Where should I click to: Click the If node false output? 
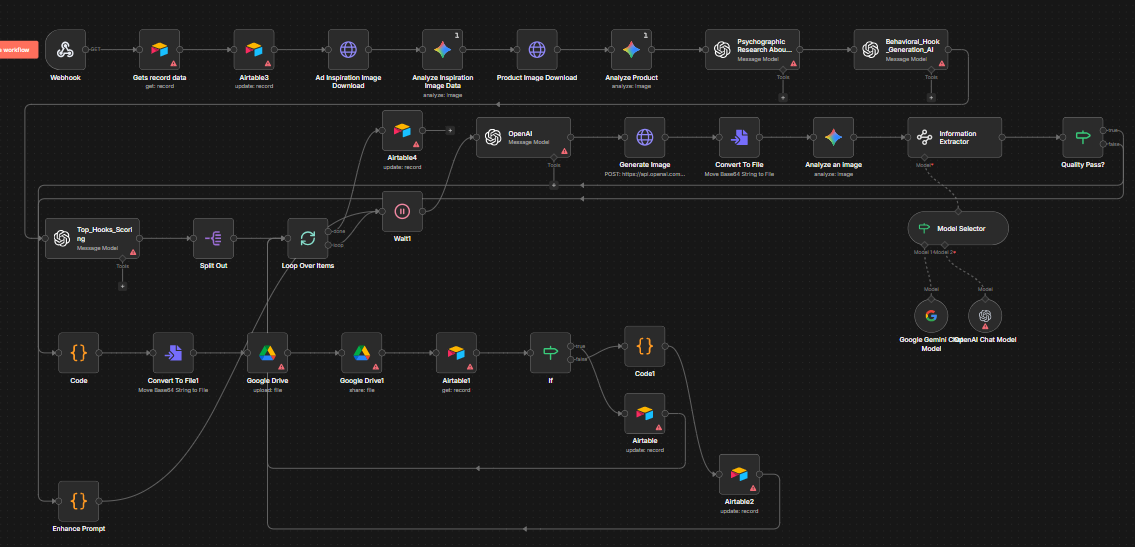pos(571,360)
